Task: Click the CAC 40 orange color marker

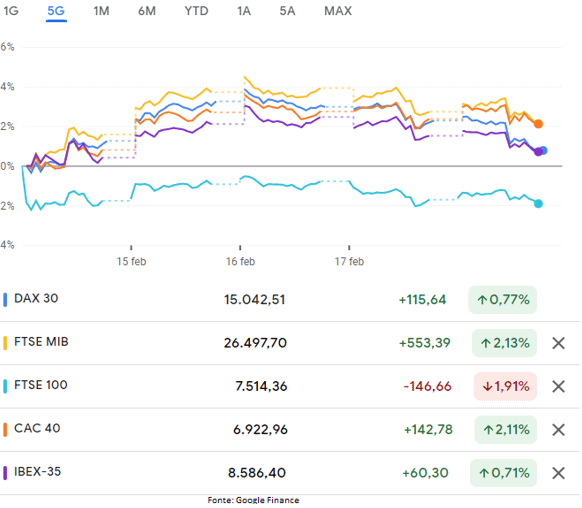Action: (x=5, y=430)
